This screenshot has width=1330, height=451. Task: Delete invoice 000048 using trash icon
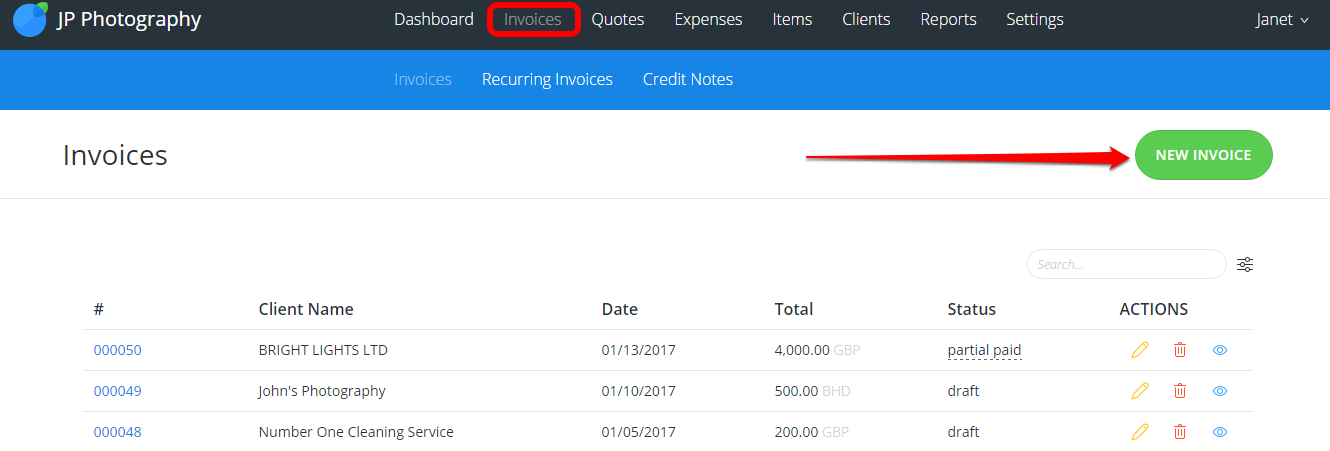tap(1180, 432)
